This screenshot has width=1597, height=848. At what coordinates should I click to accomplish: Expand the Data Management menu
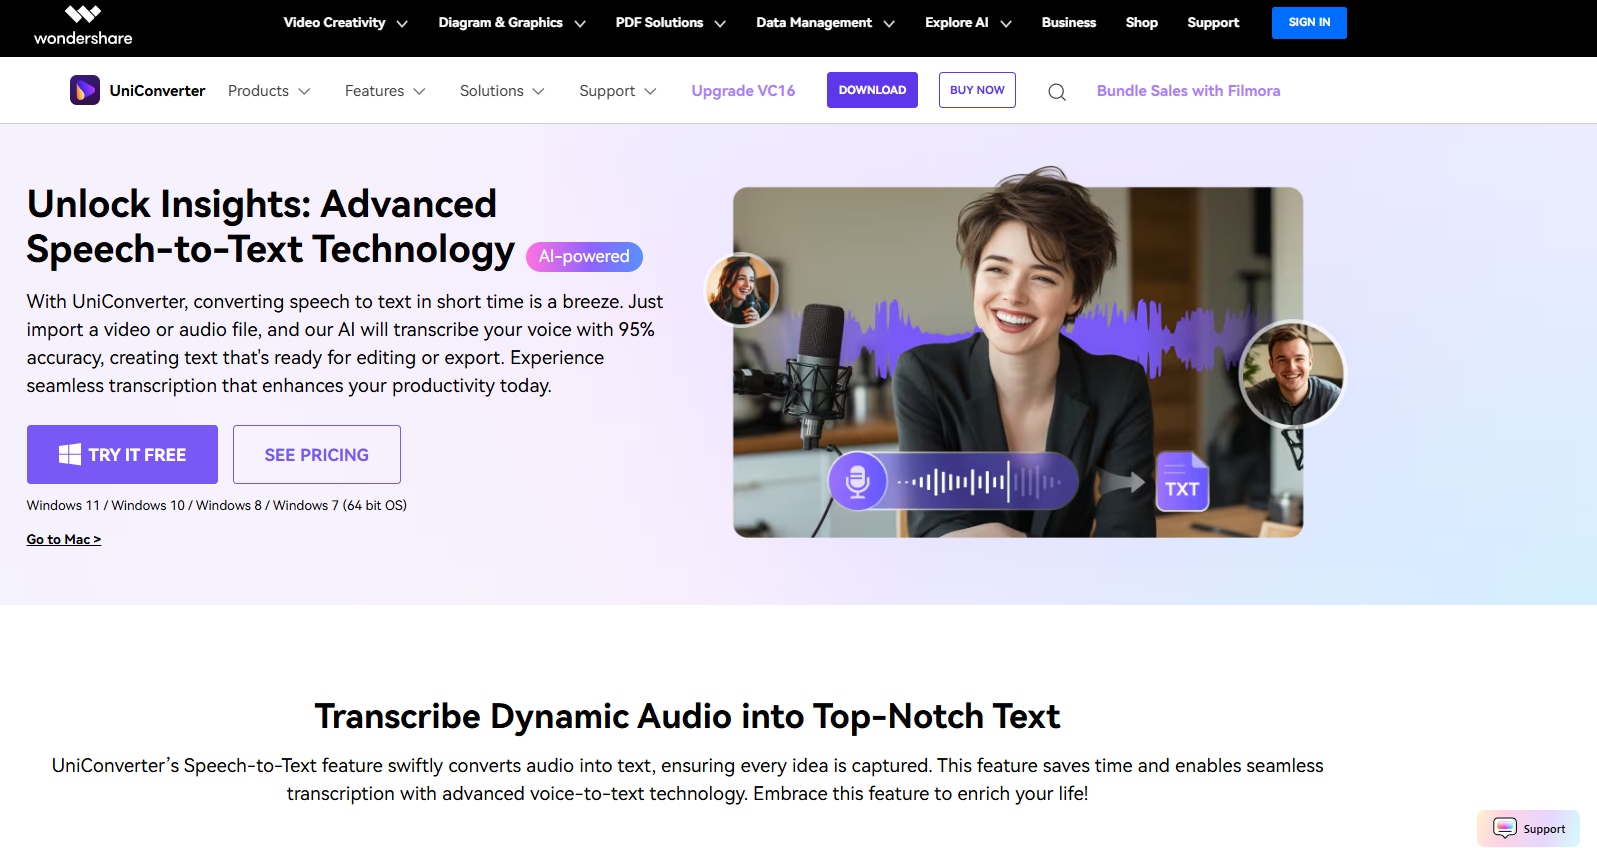click(x=825, y=23)
